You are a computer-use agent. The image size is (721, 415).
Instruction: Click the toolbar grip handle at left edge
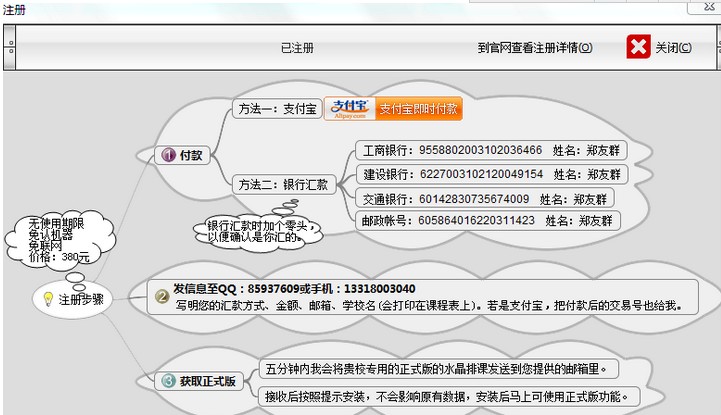pyautogui.click(x=10, y=47)
